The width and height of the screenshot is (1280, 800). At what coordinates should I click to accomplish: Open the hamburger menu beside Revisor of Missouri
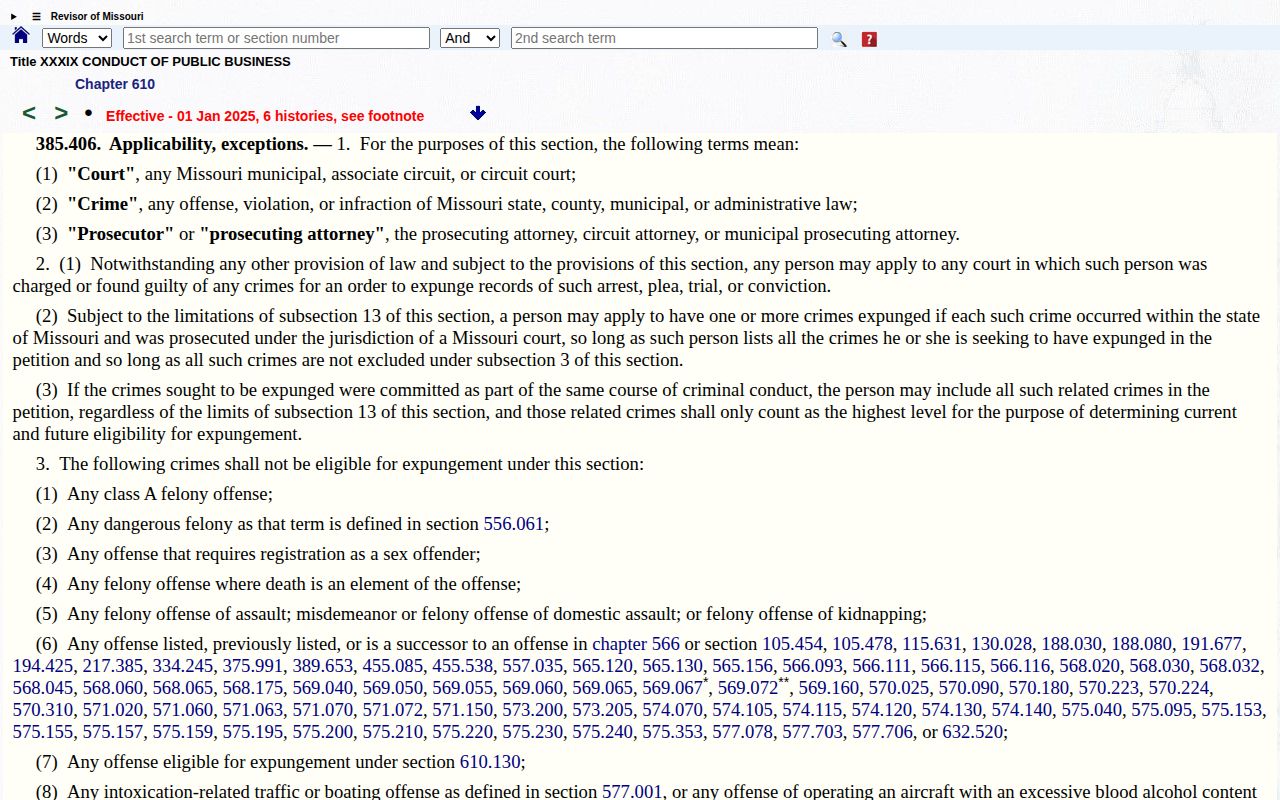[37, 16]
